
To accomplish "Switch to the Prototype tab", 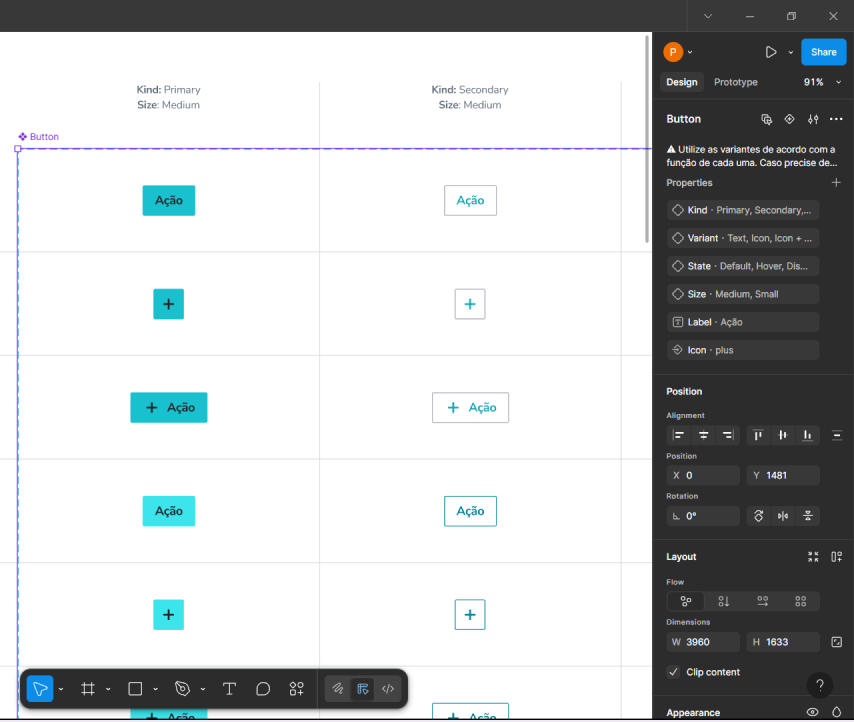I will pos(735,82).
